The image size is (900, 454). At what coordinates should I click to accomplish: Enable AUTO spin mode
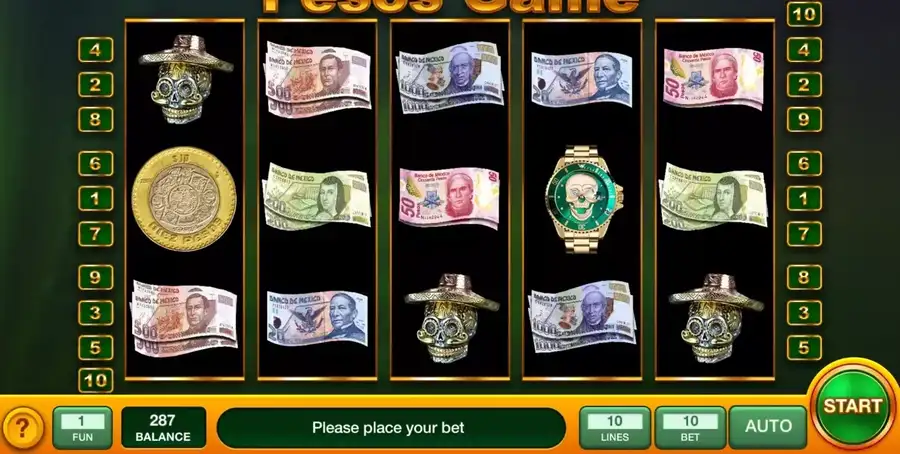tap(768, 426)
